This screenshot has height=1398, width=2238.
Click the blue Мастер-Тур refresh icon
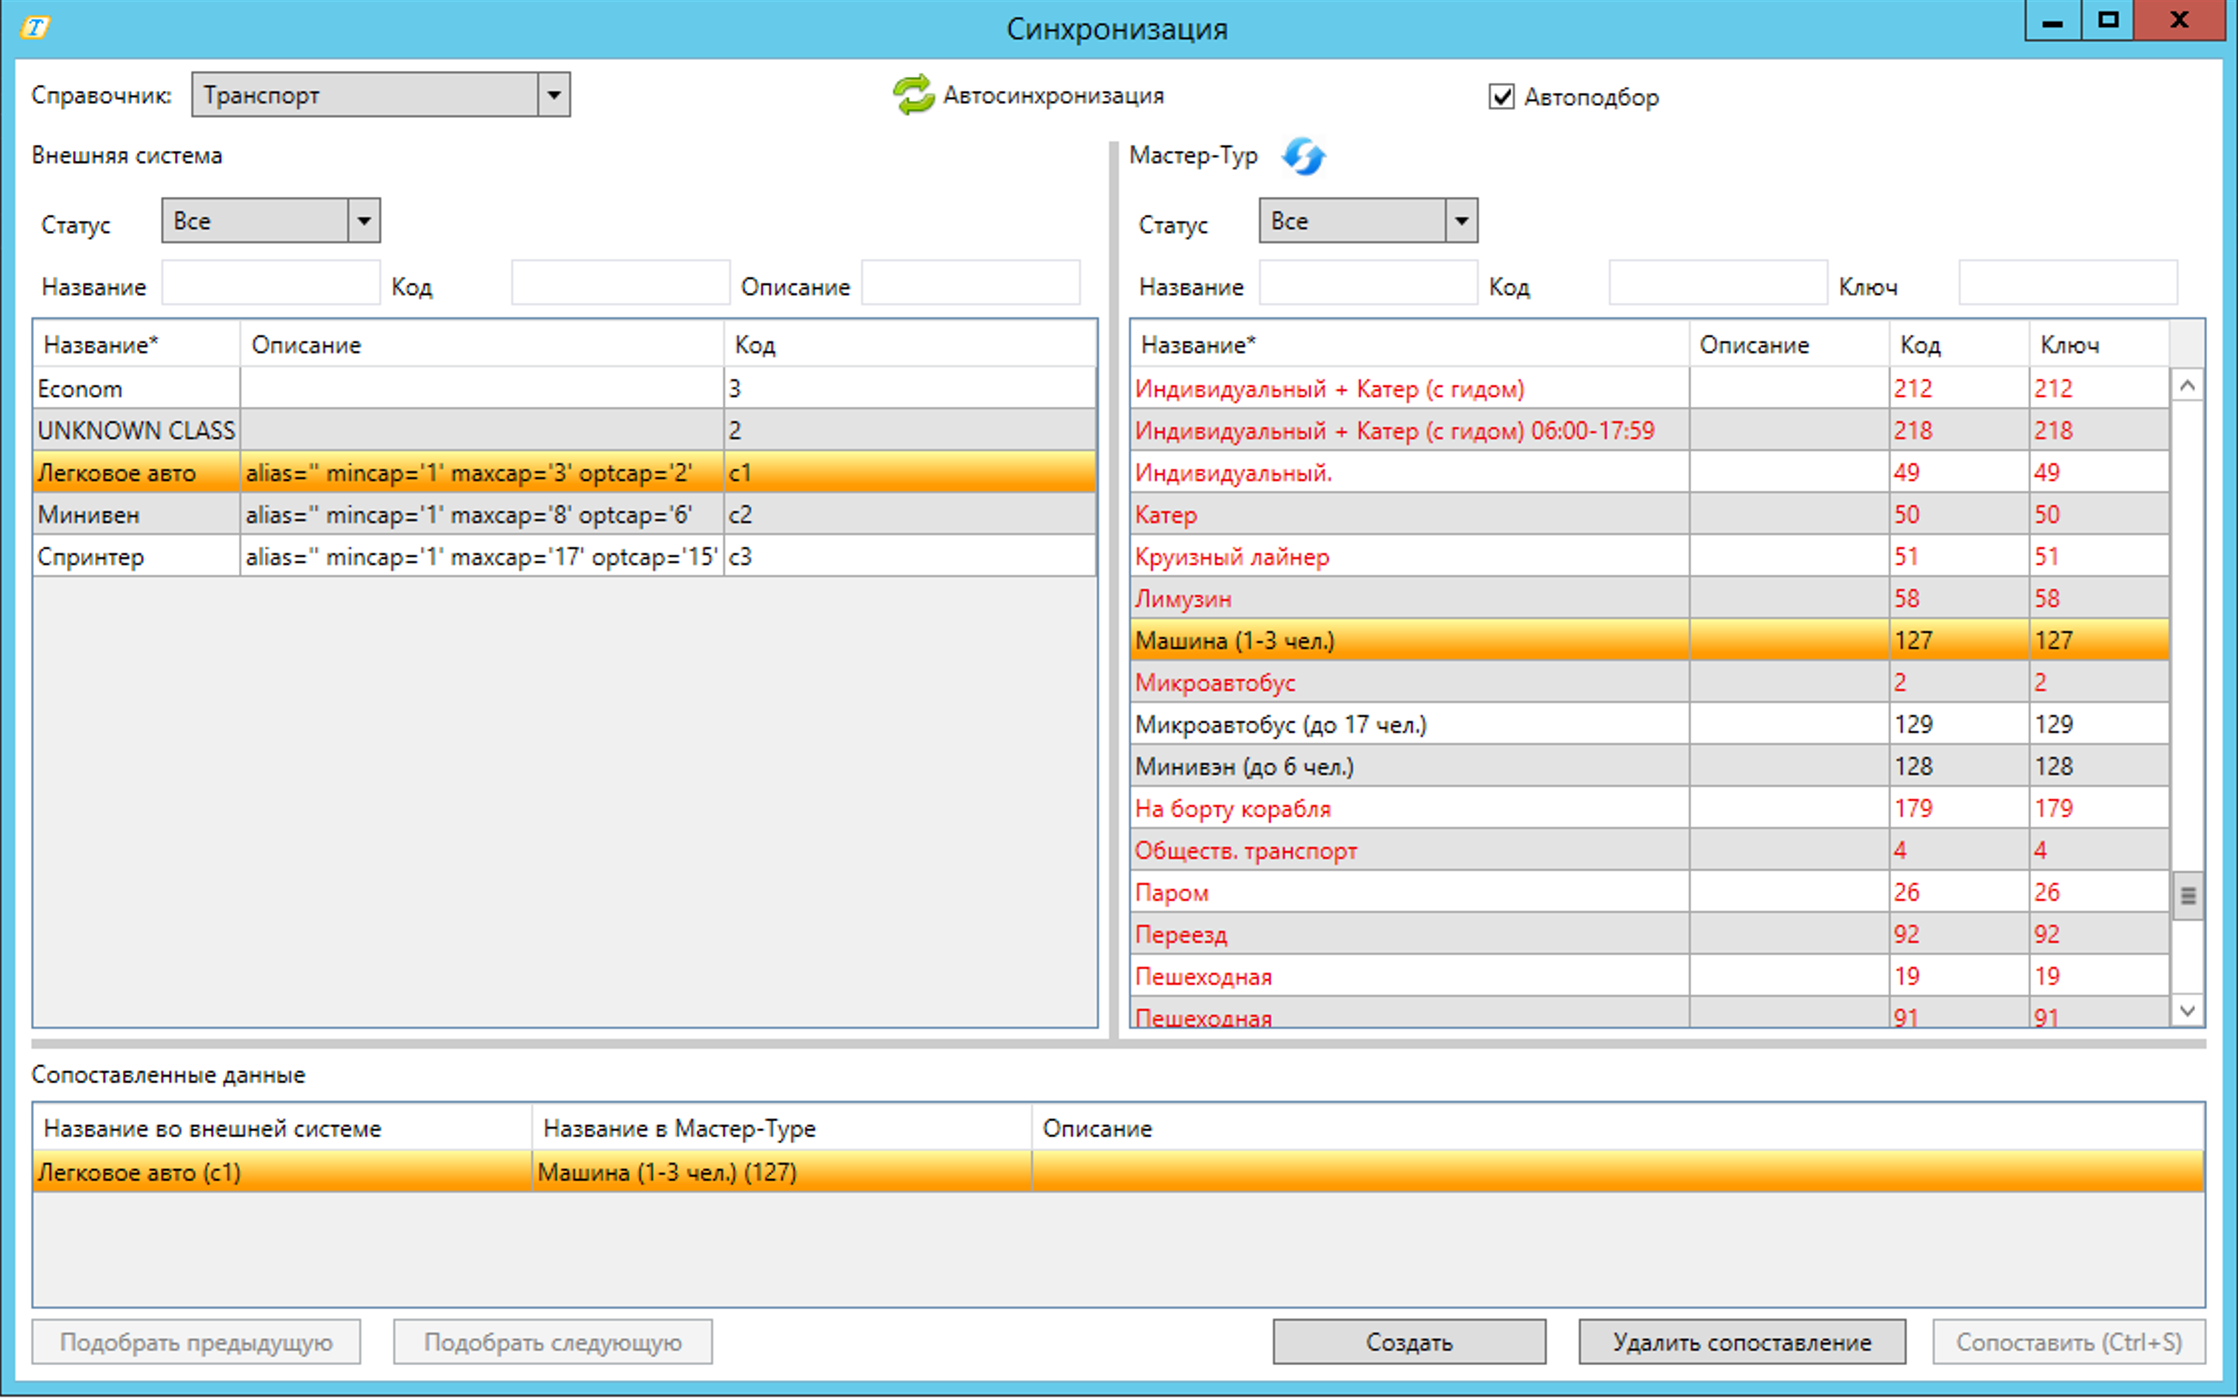[x=1303, y=156]
